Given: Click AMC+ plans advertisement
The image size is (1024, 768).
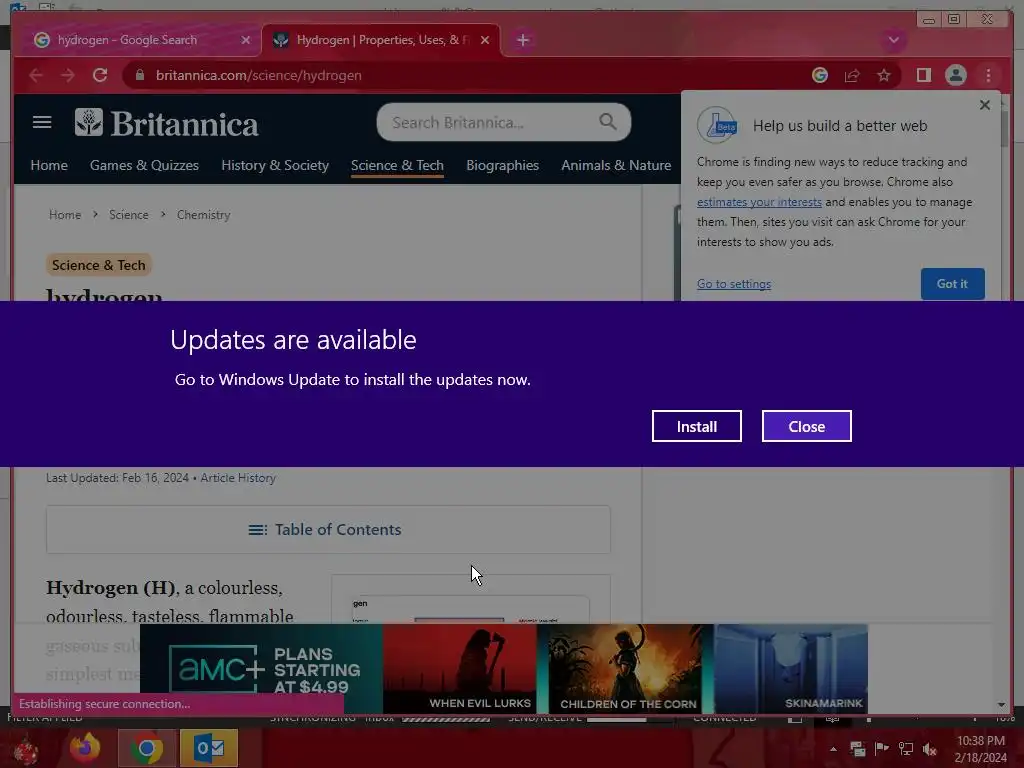Looking at the screenshot, I should [x=261, y=669].
